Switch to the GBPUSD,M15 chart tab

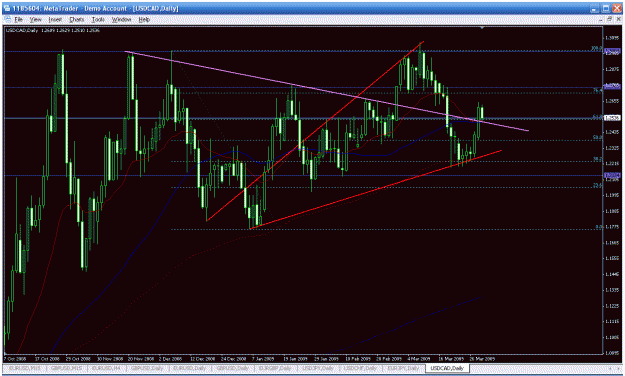(66, 368)
